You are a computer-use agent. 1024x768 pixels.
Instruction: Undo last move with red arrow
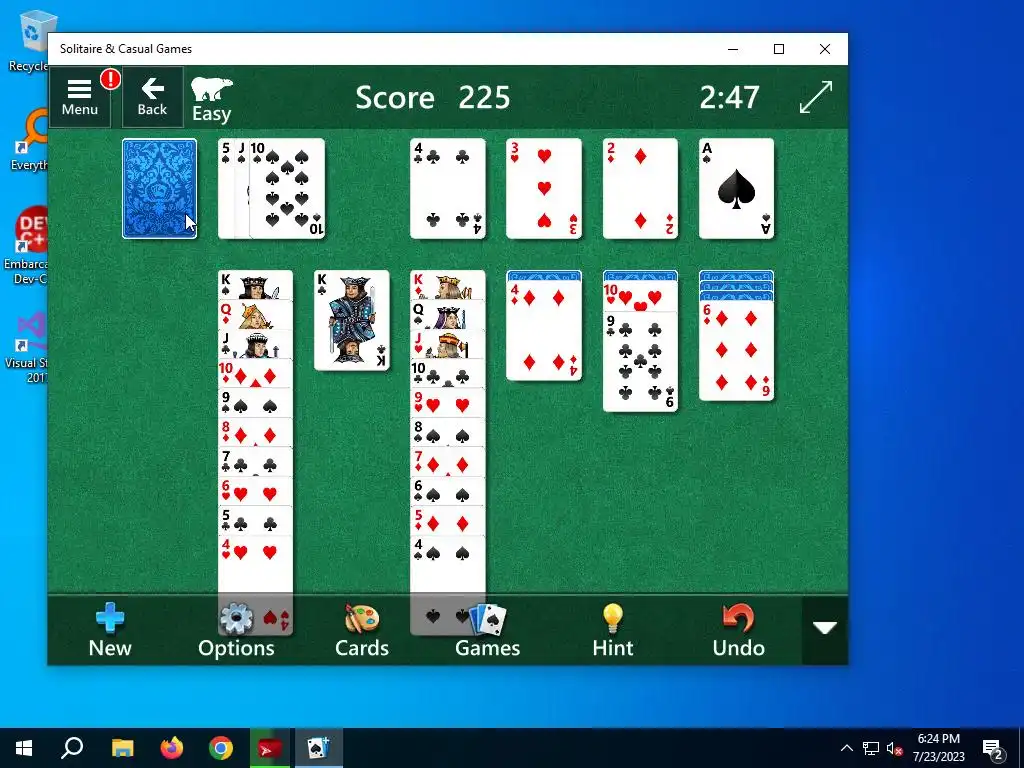[x=739, y=630]
